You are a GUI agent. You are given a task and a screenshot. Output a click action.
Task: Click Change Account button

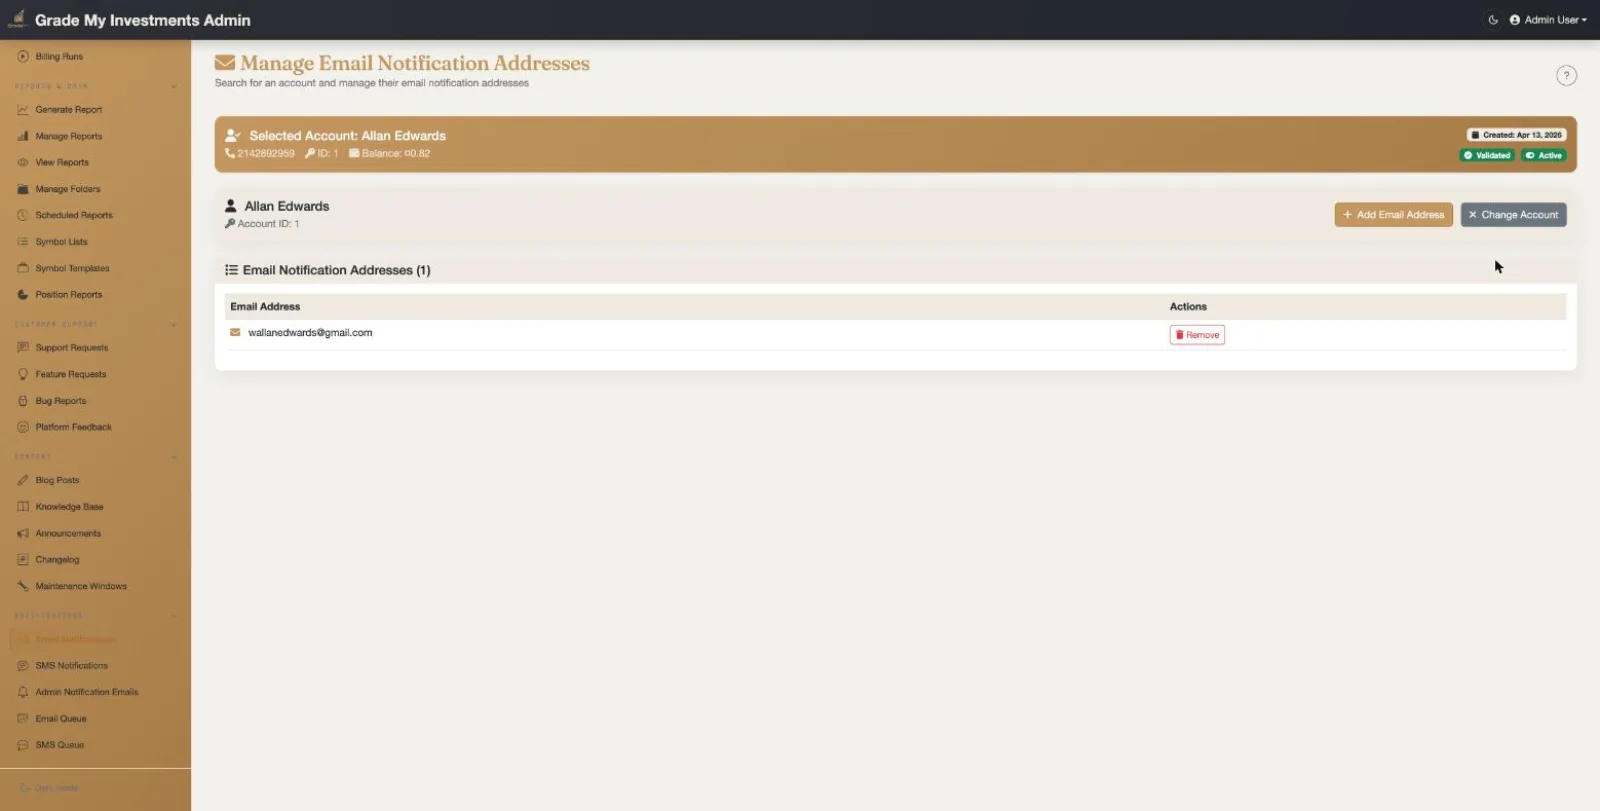(1513, 215)
